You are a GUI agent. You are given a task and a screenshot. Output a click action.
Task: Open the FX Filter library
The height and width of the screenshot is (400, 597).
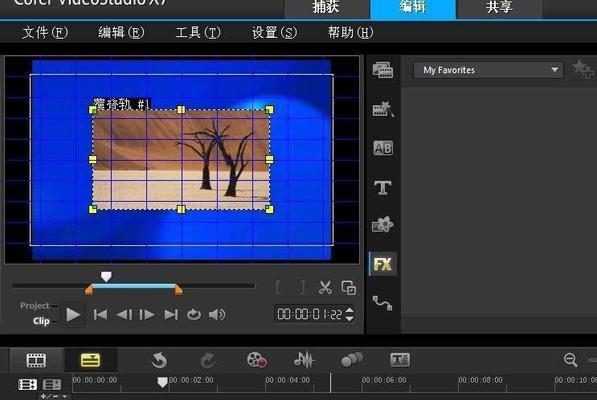[x=383, y=264]
